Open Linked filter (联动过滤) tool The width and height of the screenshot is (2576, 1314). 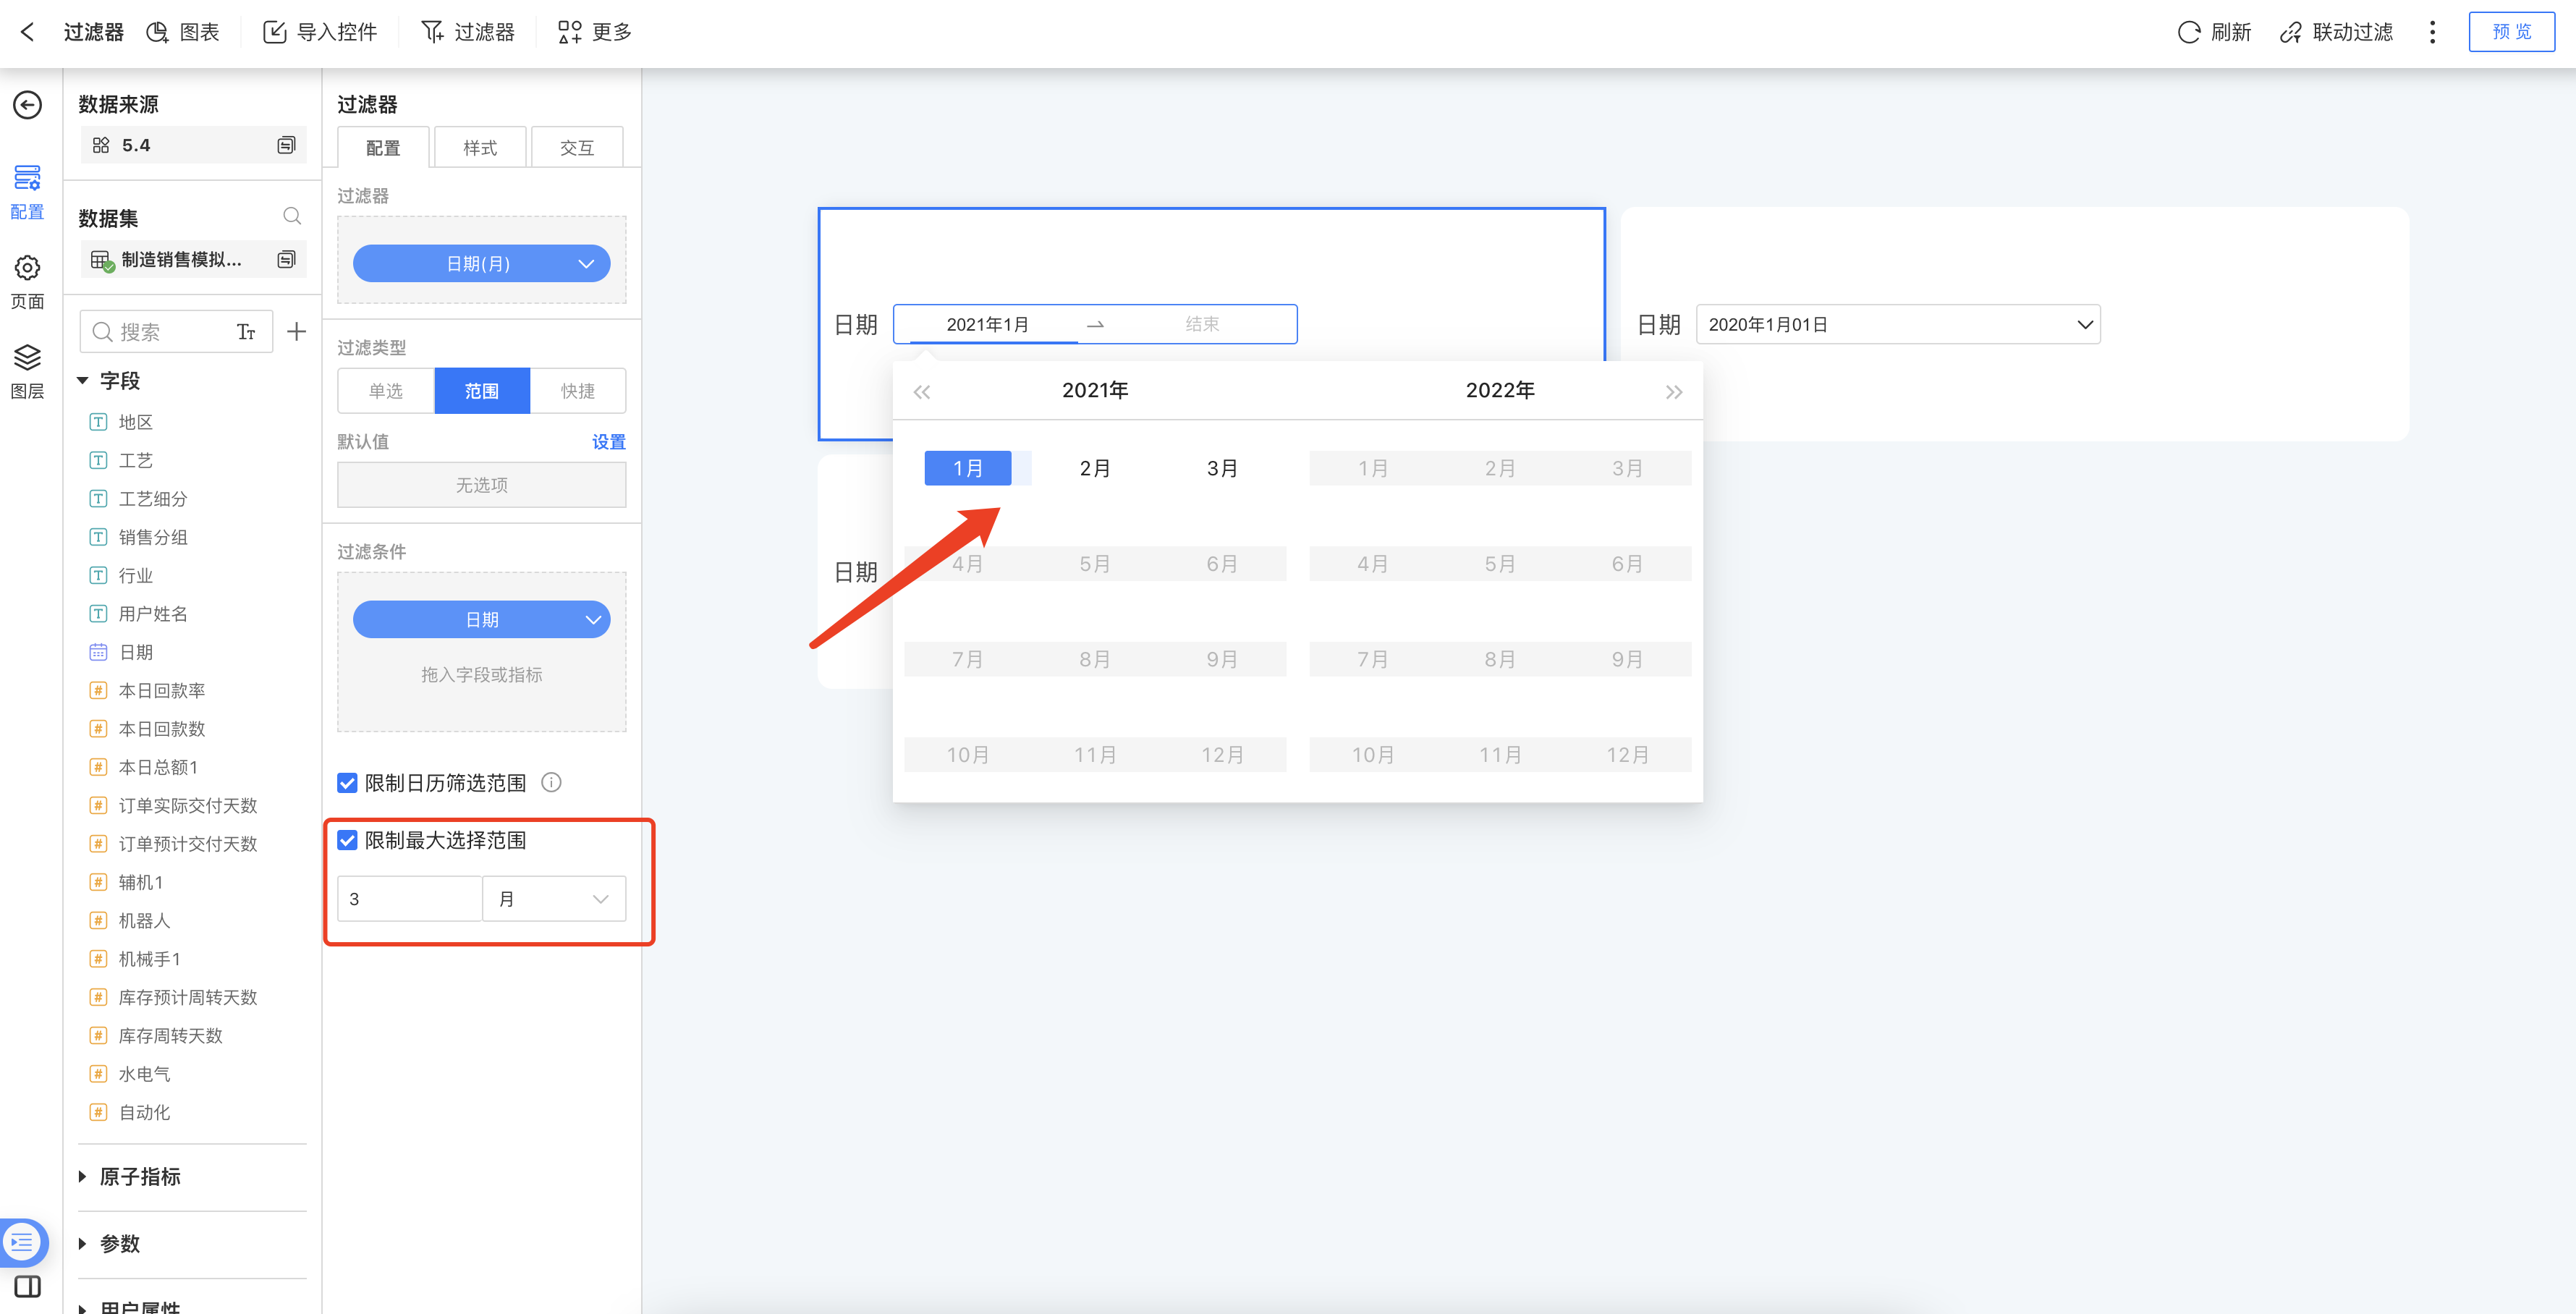(x=2336, y=32)
